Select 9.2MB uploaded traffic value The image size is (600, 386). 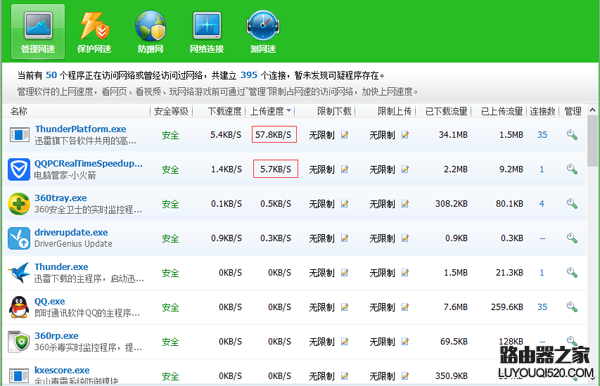point(511,169)
